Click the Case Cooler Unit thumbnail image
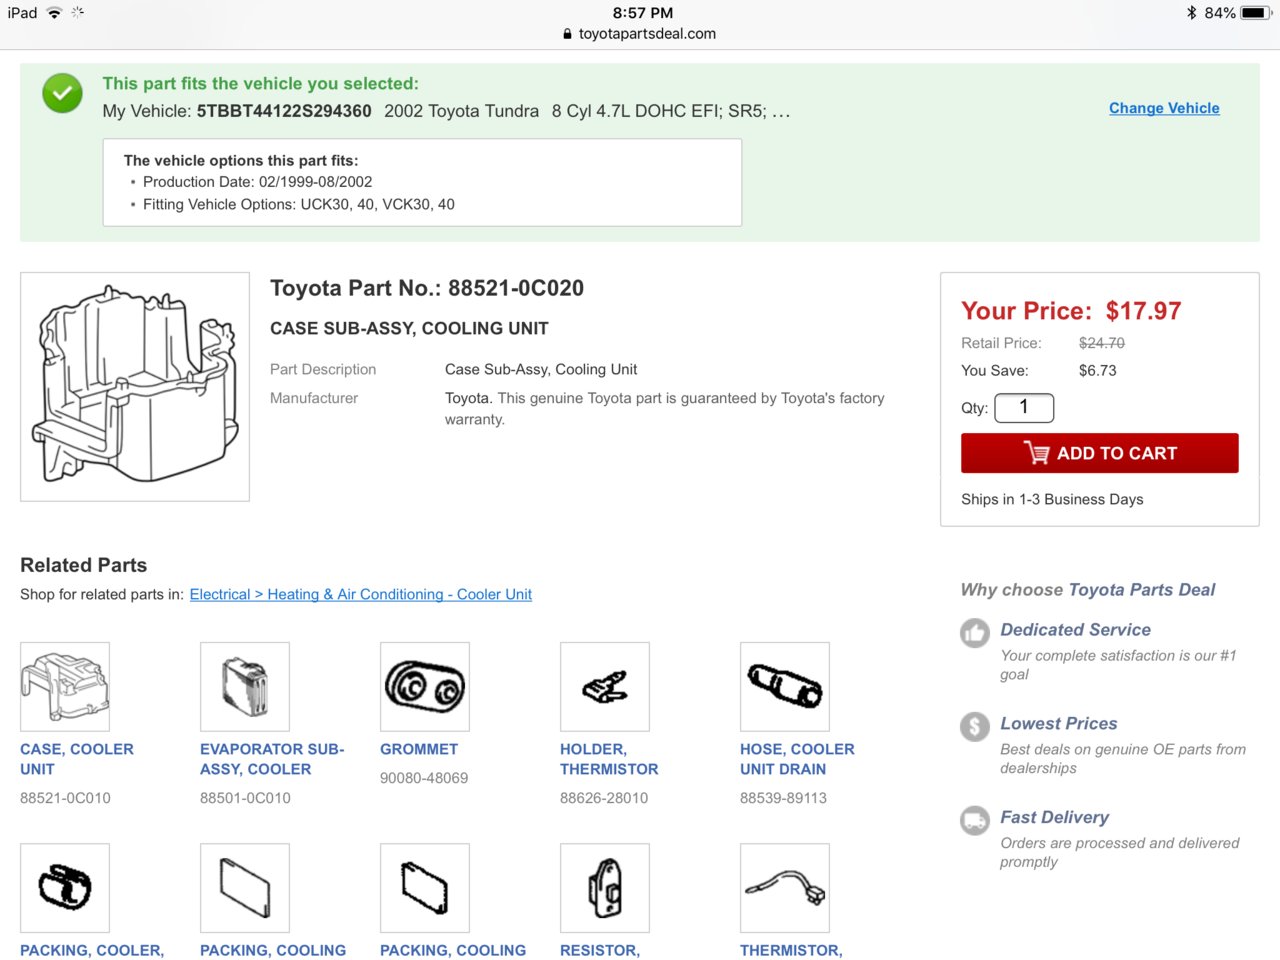The height and width of the screenshot is (960, 1280). click(x=65, y=687)
